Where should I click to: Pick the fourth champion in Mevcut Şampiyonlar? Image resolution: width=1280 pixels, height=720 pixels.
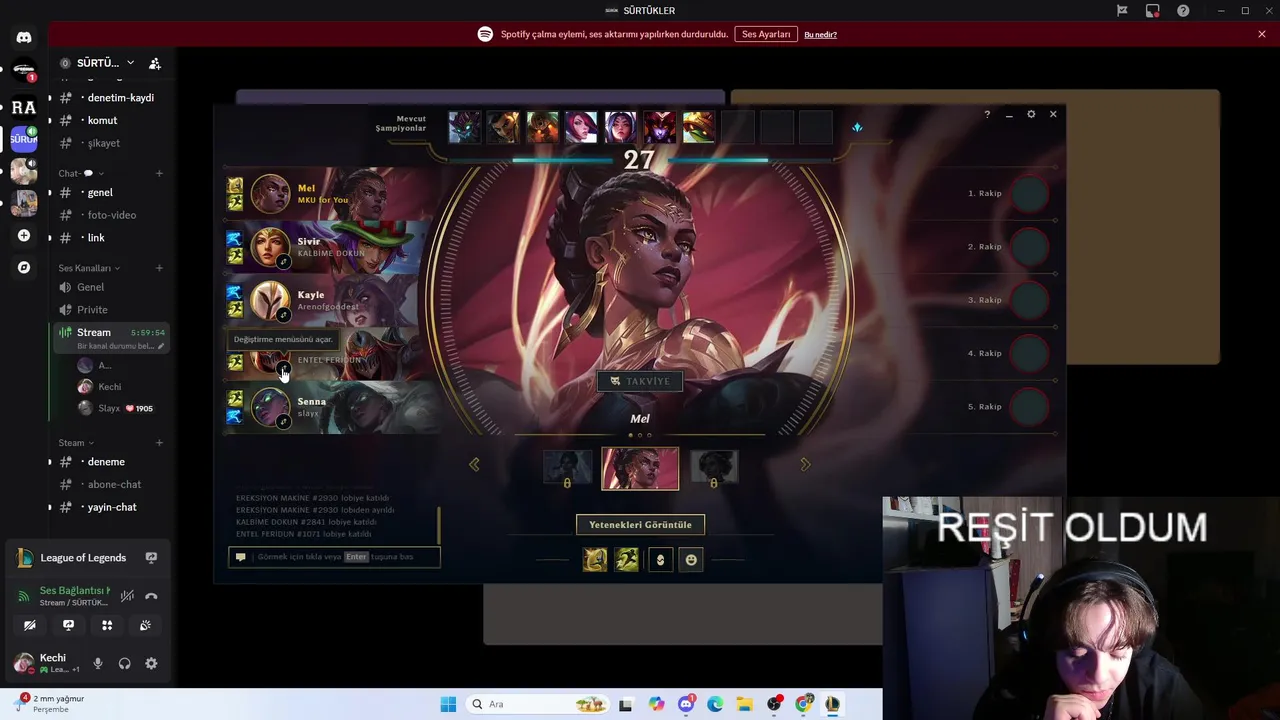point(581,127)
